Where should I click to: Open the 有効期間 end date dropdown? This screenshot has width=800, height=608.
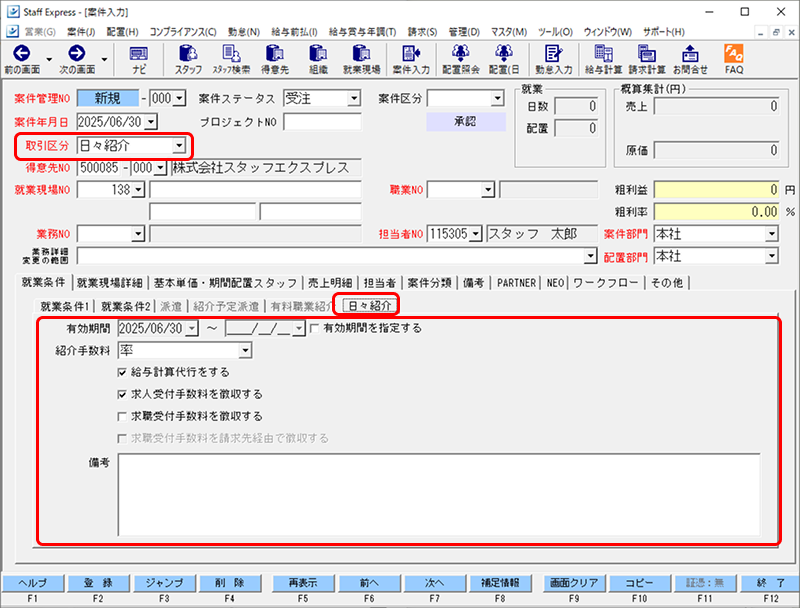pos(299,328)
